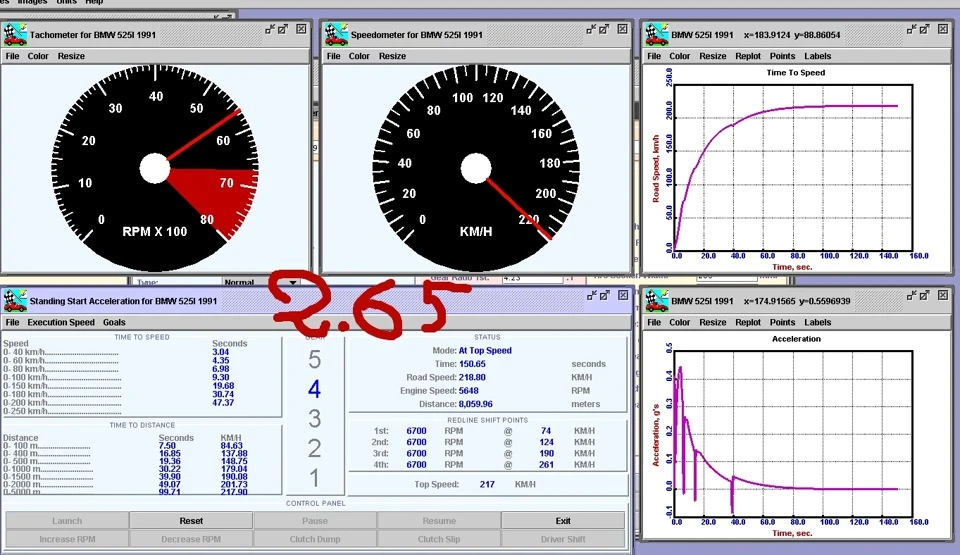Iconify the Acceleration graph window
The width and height of the screenshot is (960, 555).
(912, 295)
